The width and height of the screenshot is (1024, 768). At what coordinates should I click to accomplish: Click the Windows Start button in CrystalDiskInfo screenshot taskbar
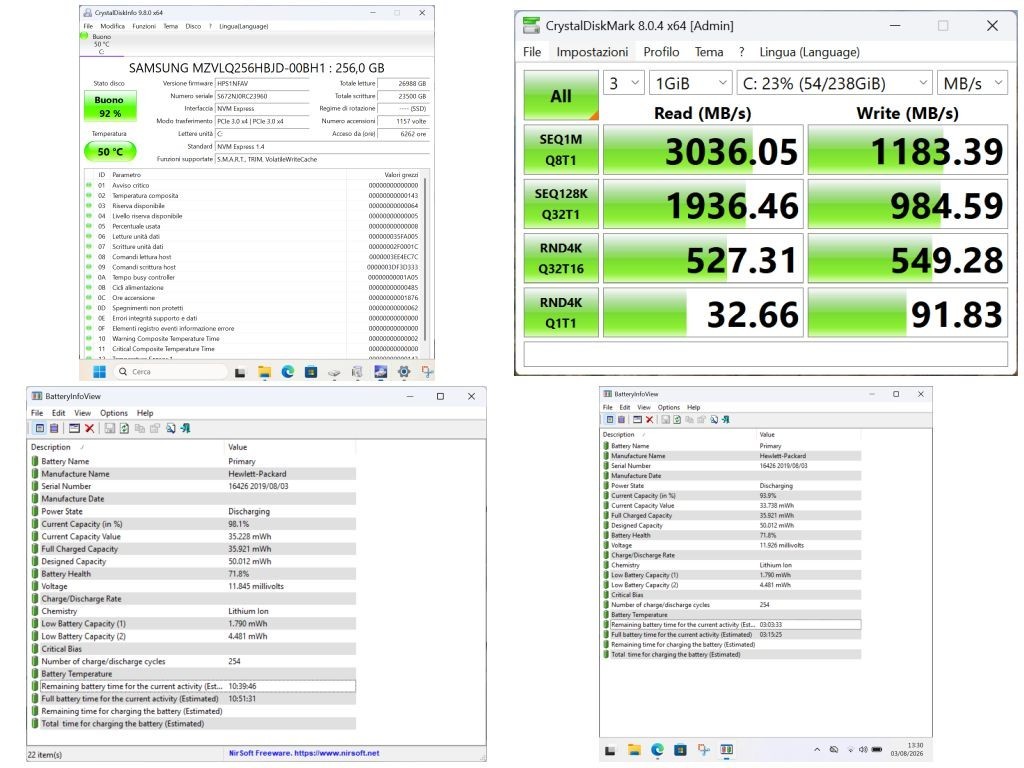pyautogui.click(x=99, y=372)
